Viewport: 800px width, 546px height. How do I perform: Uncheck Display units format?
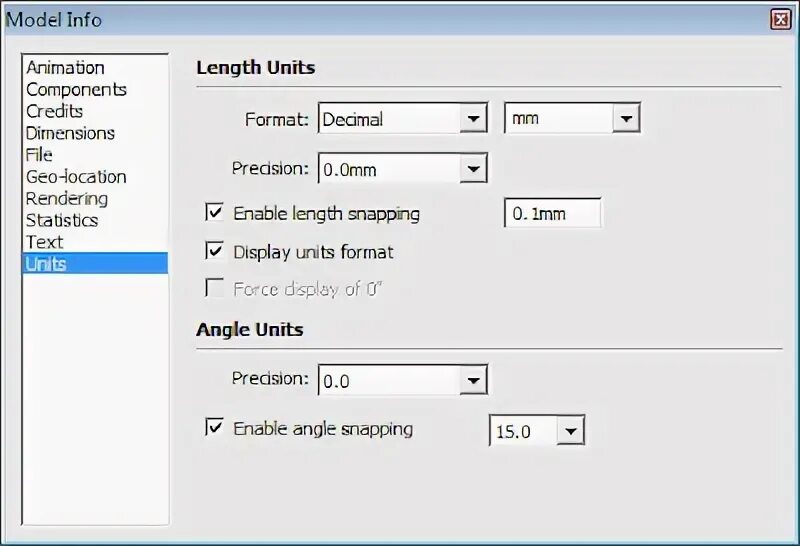point(214,250)
